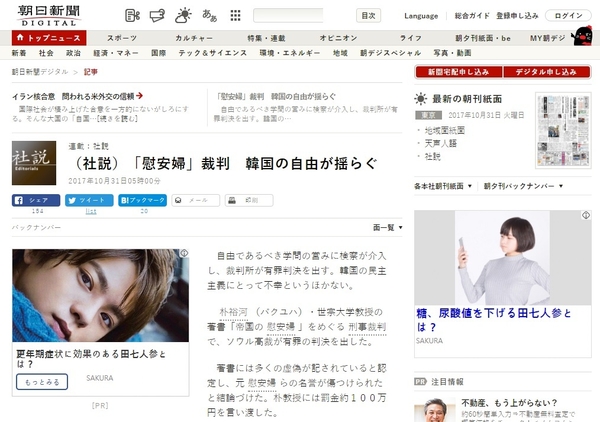Open the ライフ menu tab
Viewport: 600px width, 422px height.
click(x=411, y=38)
